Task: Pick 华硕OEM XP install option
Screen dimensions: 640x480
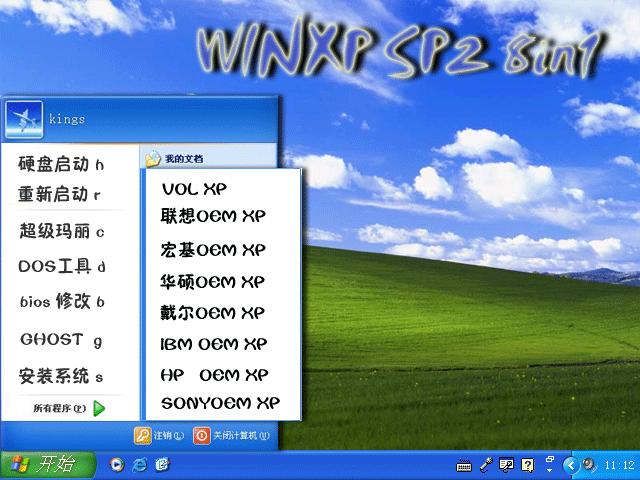Action: click(212, 282)
